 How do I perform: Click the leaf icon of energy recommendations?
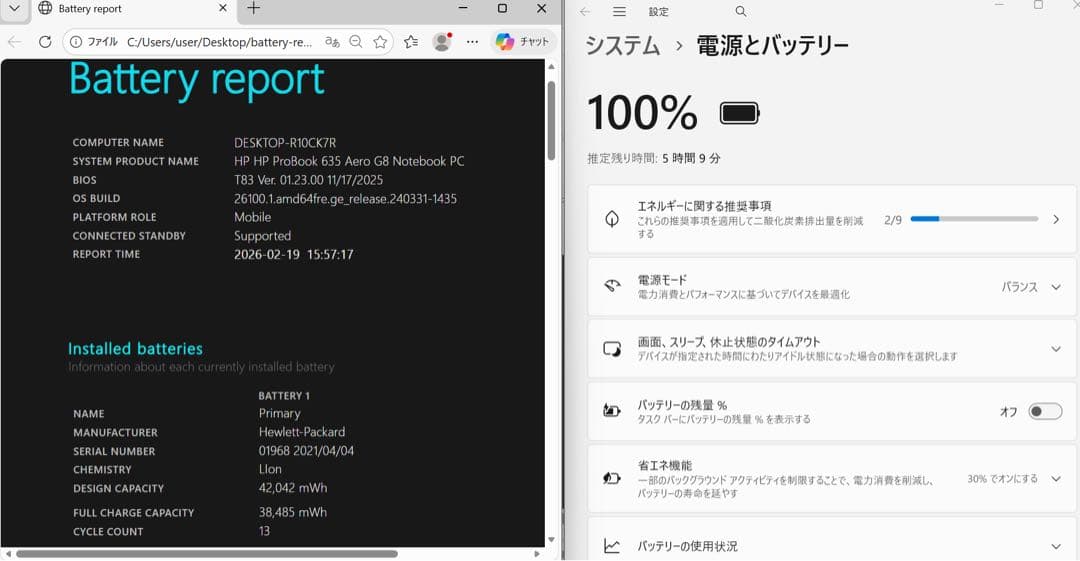click(612, 220)
